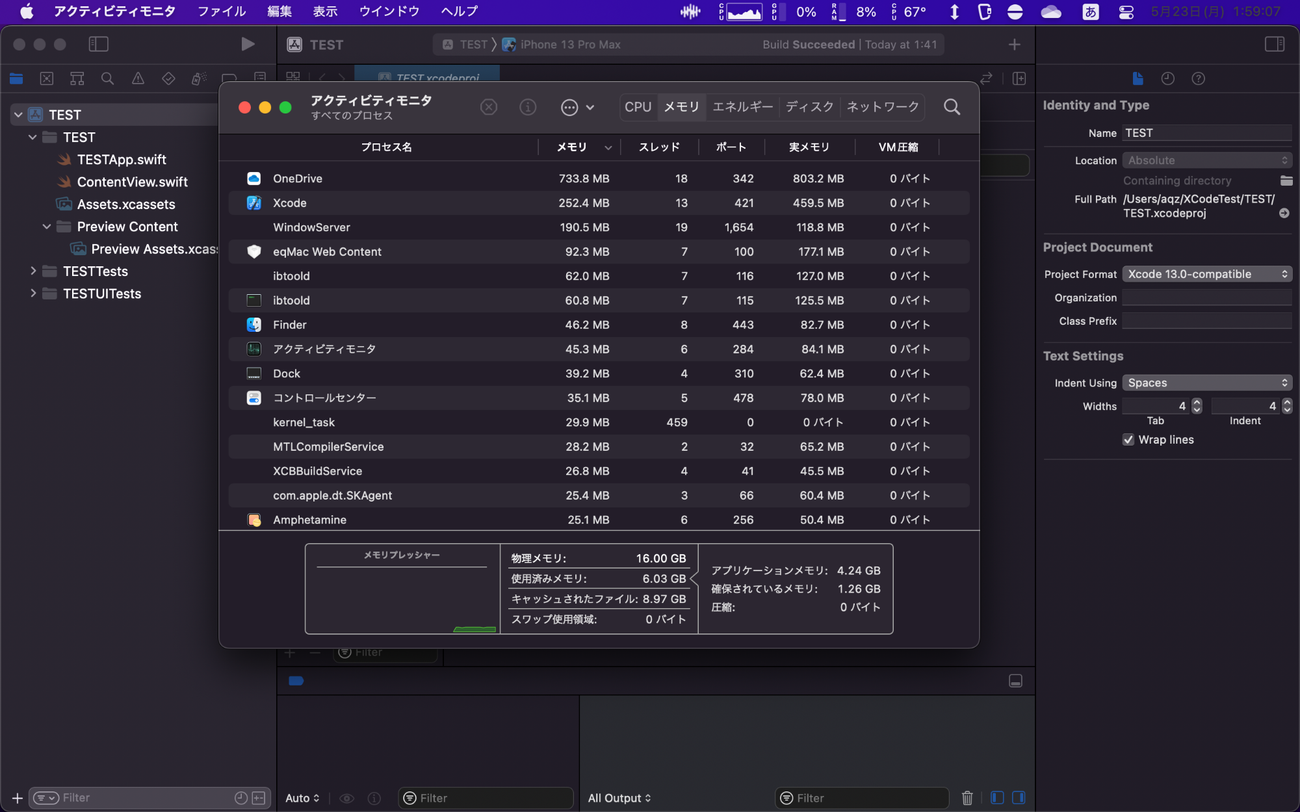
Task: Expand the TESTTests folder
Action: pyautogui.click(x=33, y=271)
